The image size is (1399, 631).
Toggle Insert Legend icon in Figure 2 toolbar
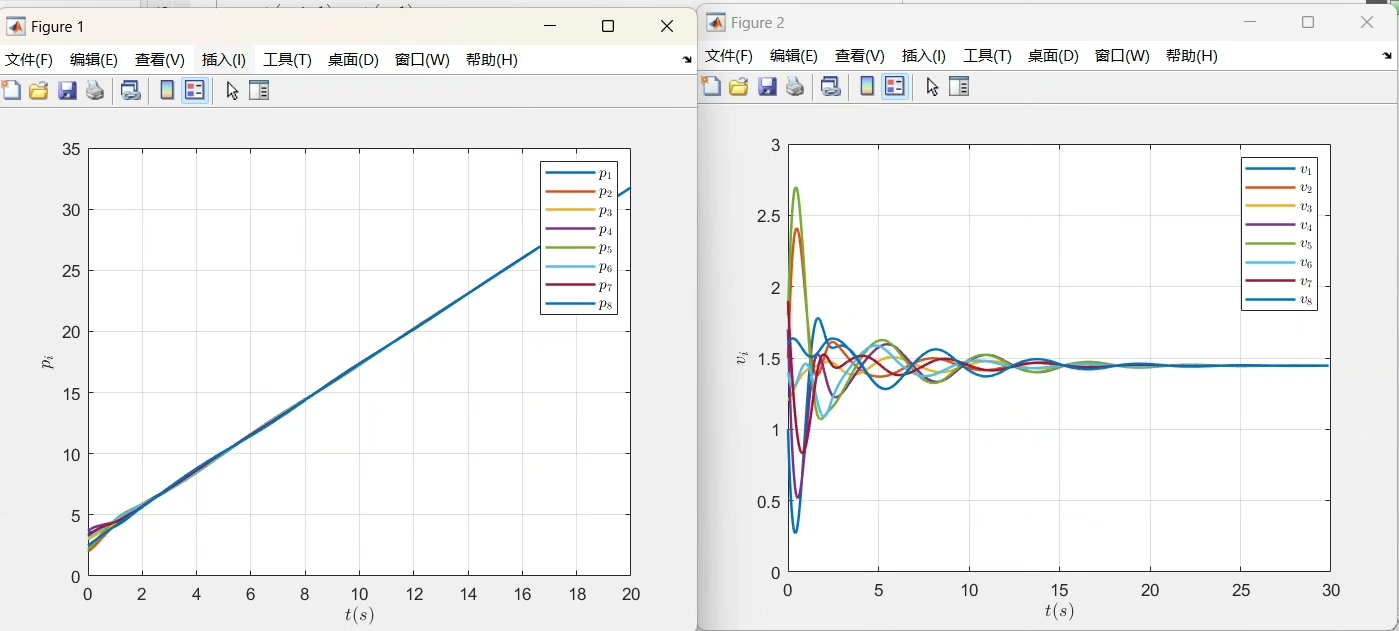tap(895, 87)
